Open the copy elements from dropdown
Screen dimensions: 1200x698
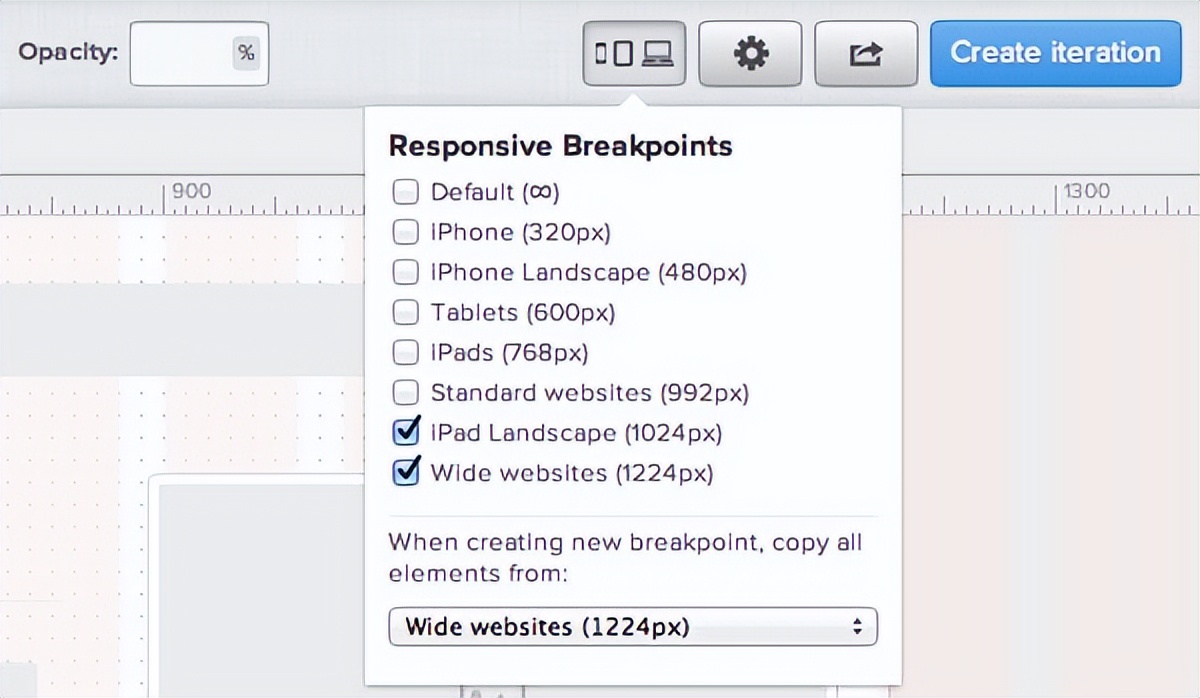(633, 627)
